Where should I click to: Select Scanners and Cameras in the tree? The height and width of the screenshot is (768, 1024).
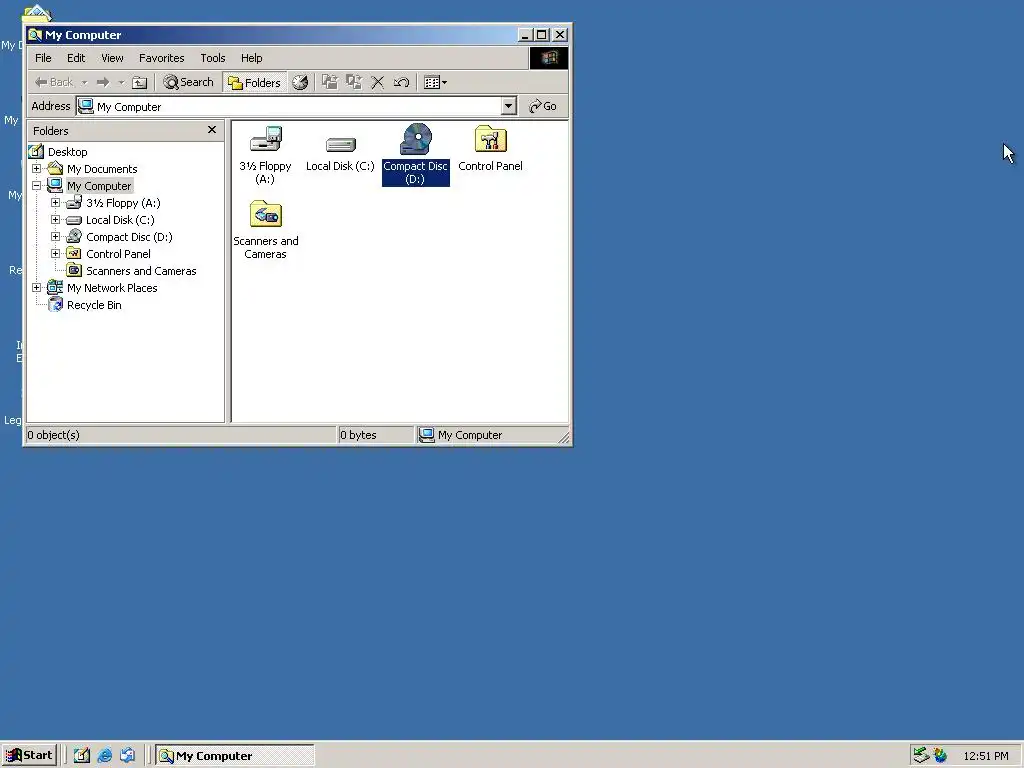(x=141, y=271)
